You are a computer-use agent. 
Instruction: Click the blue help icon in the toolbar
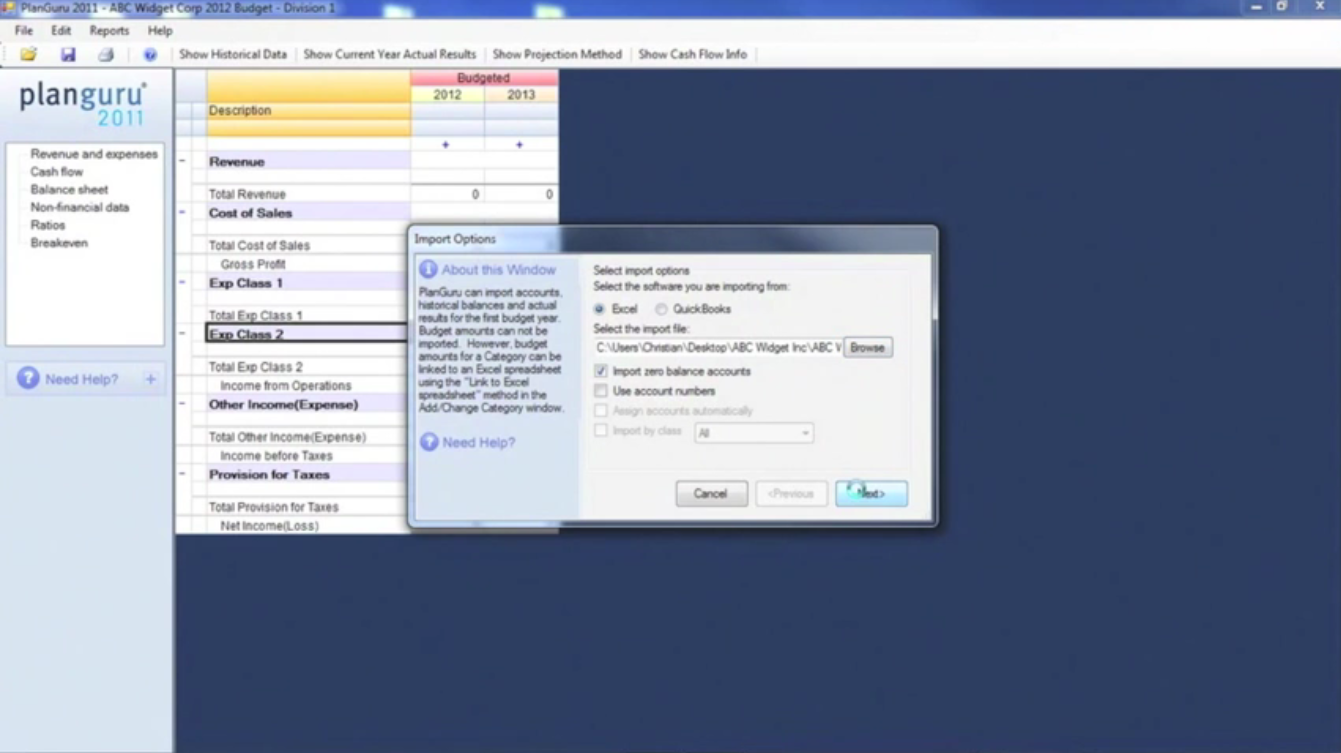(150, 55)
